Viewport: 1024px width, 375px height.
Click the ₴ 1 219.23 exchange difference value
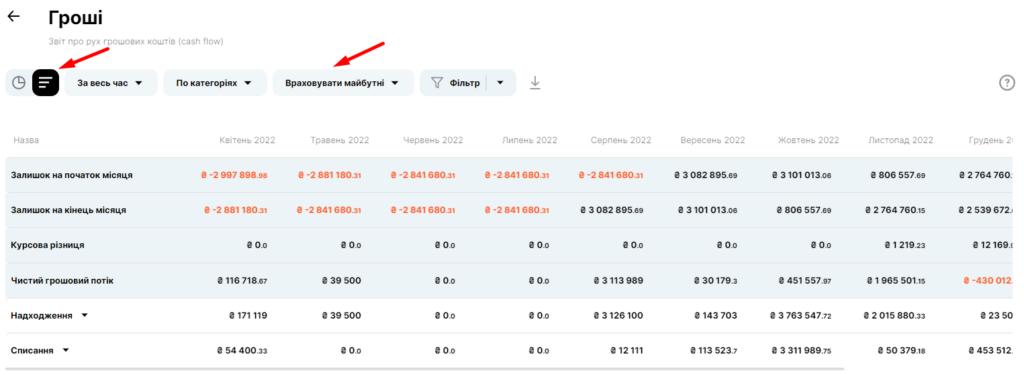904,245
